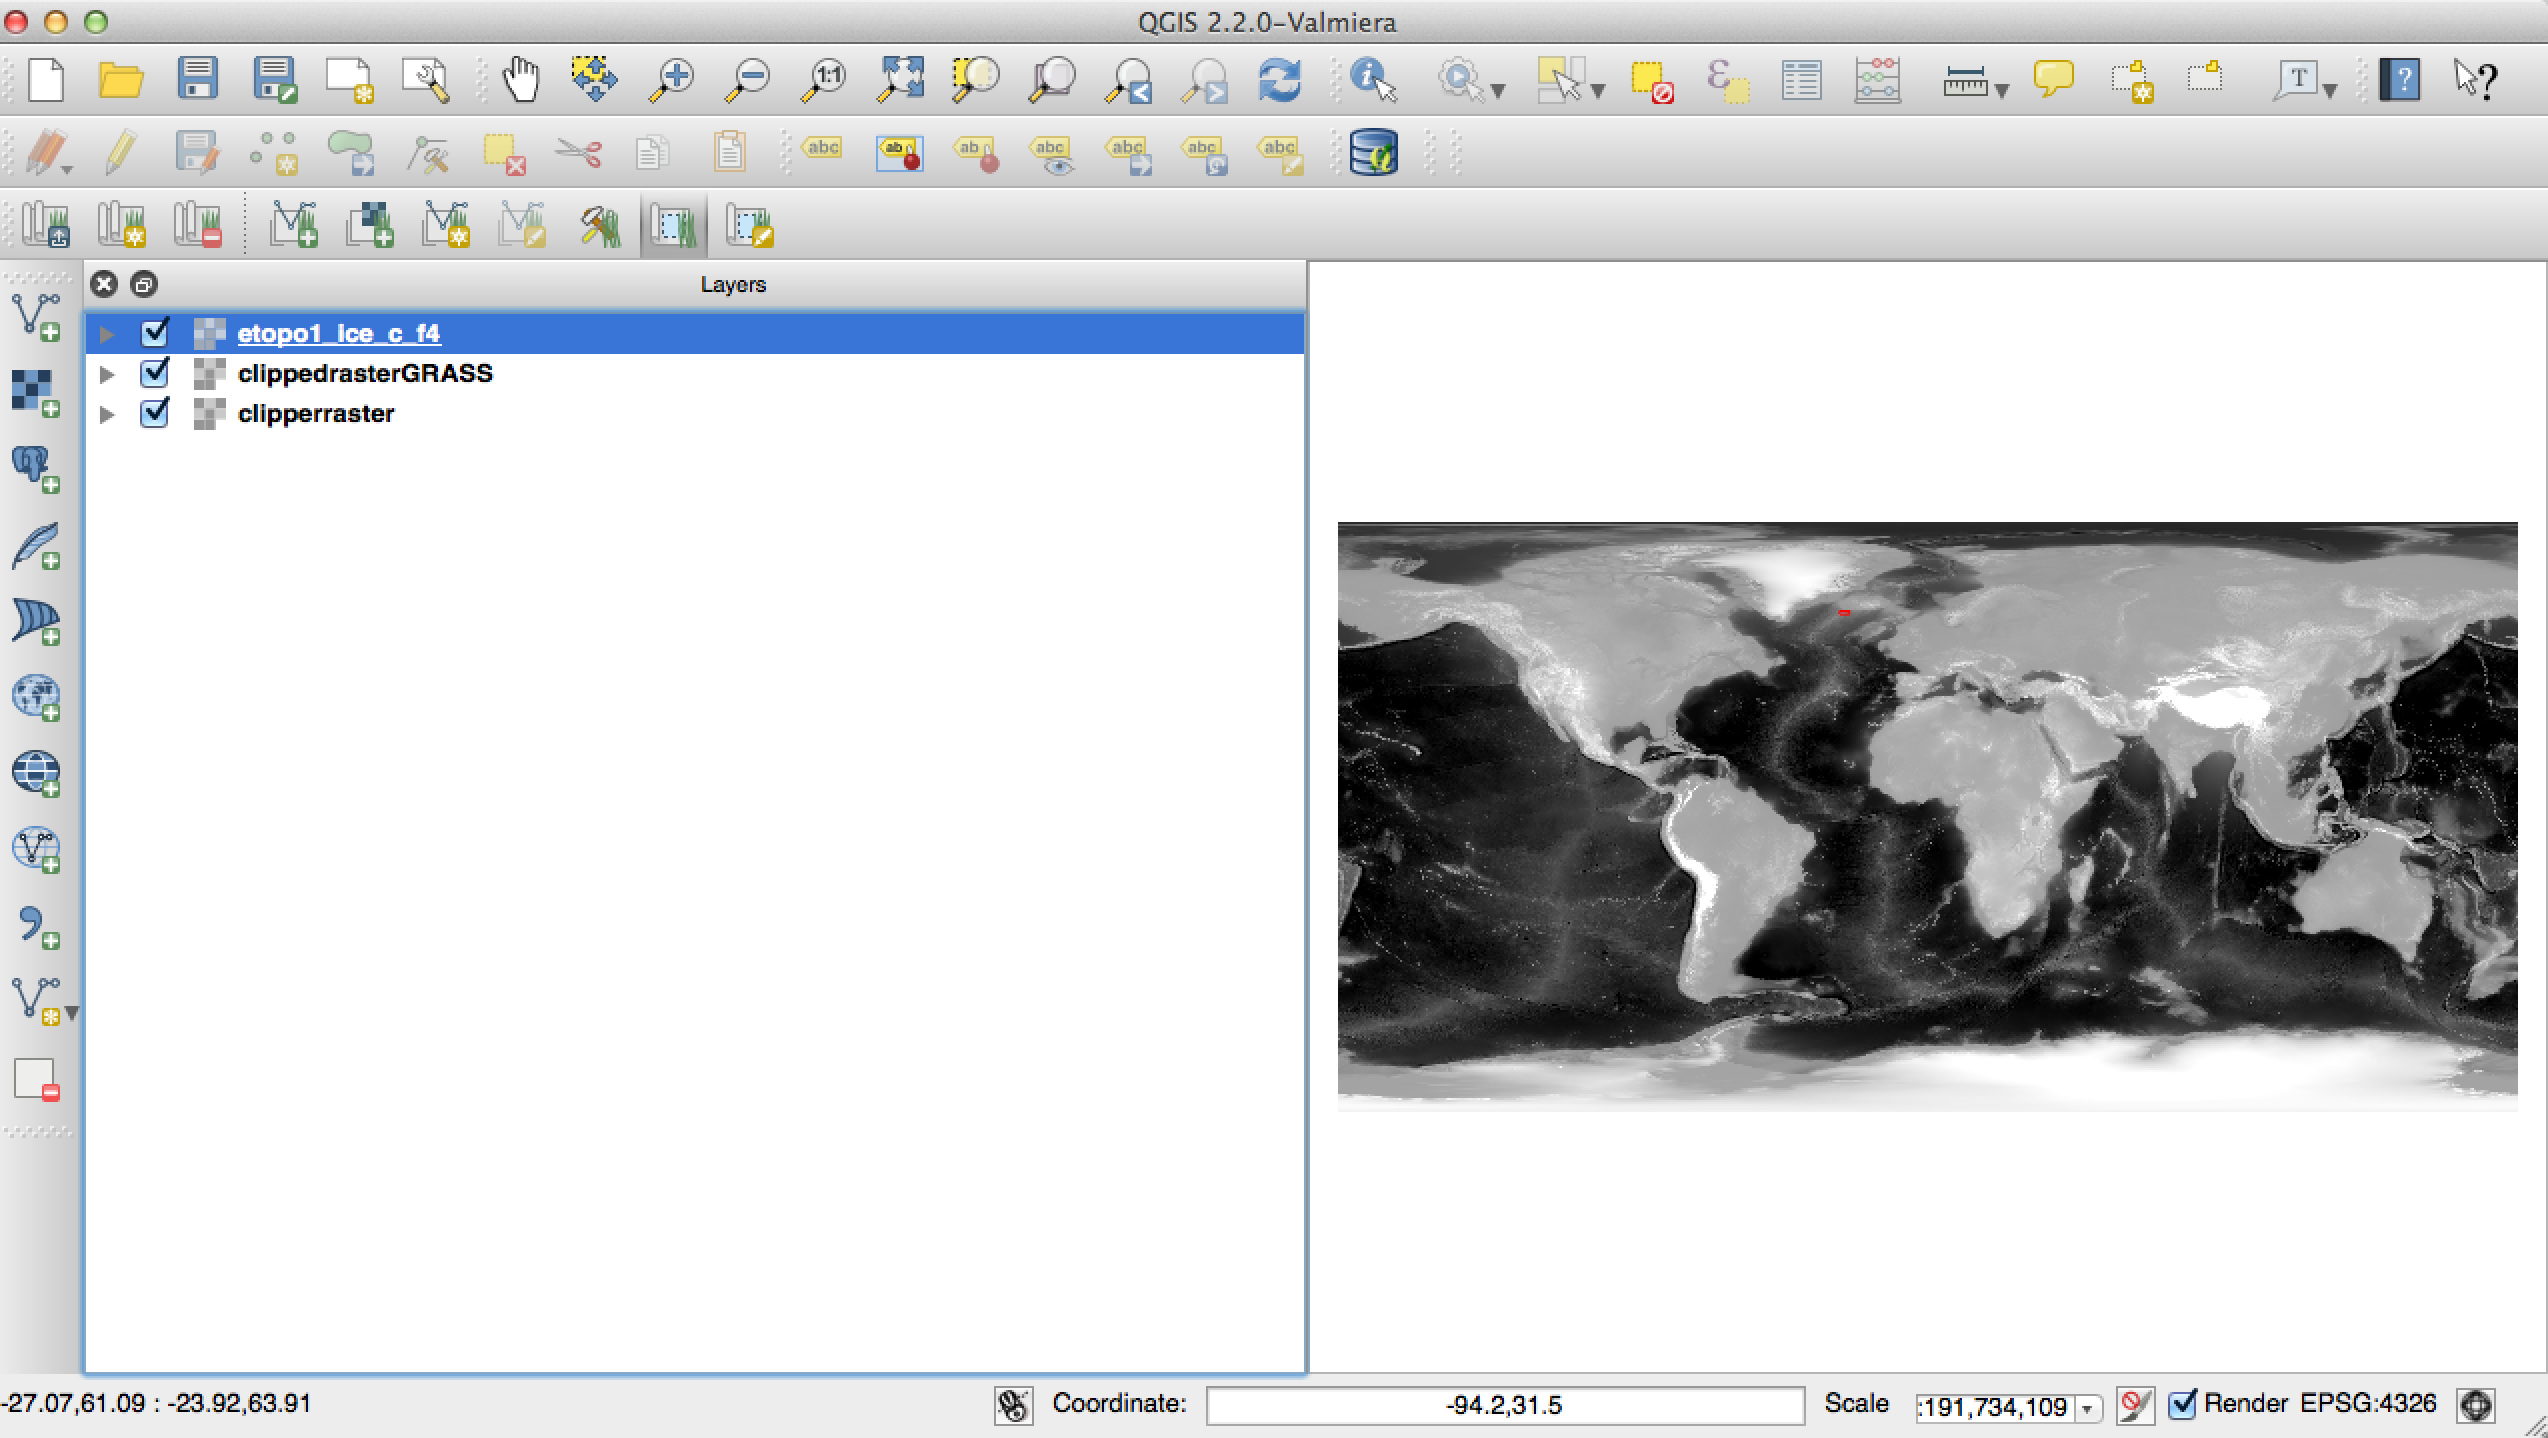The height and width of the screenshot is (1438, 2548).
Task: Click Add GRASS vector layer icon
Action: [x=294, y=225]
